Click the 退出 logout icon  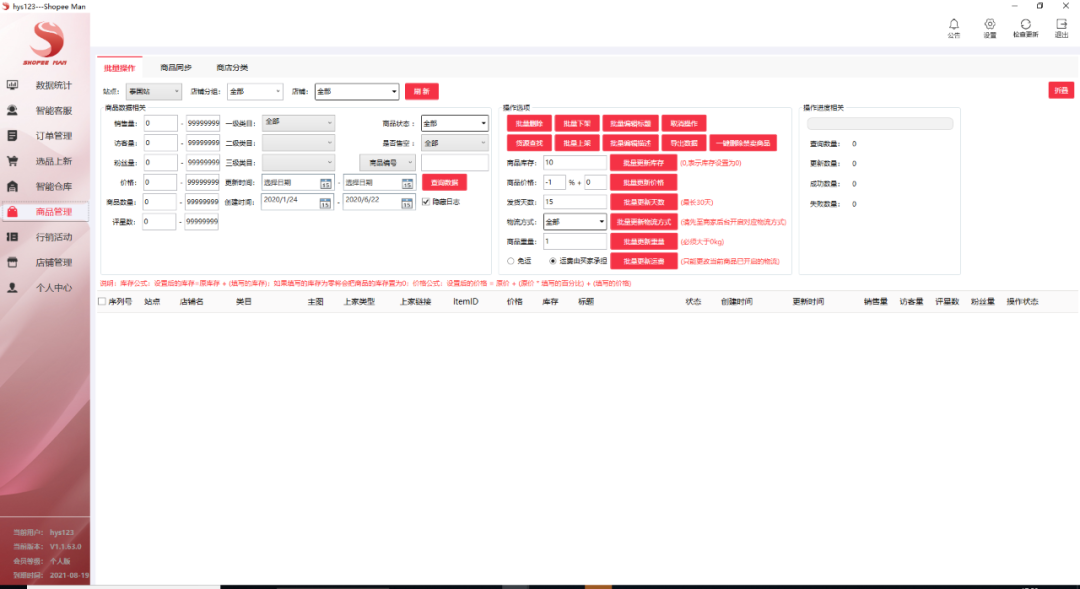[x=1061, y=24]
